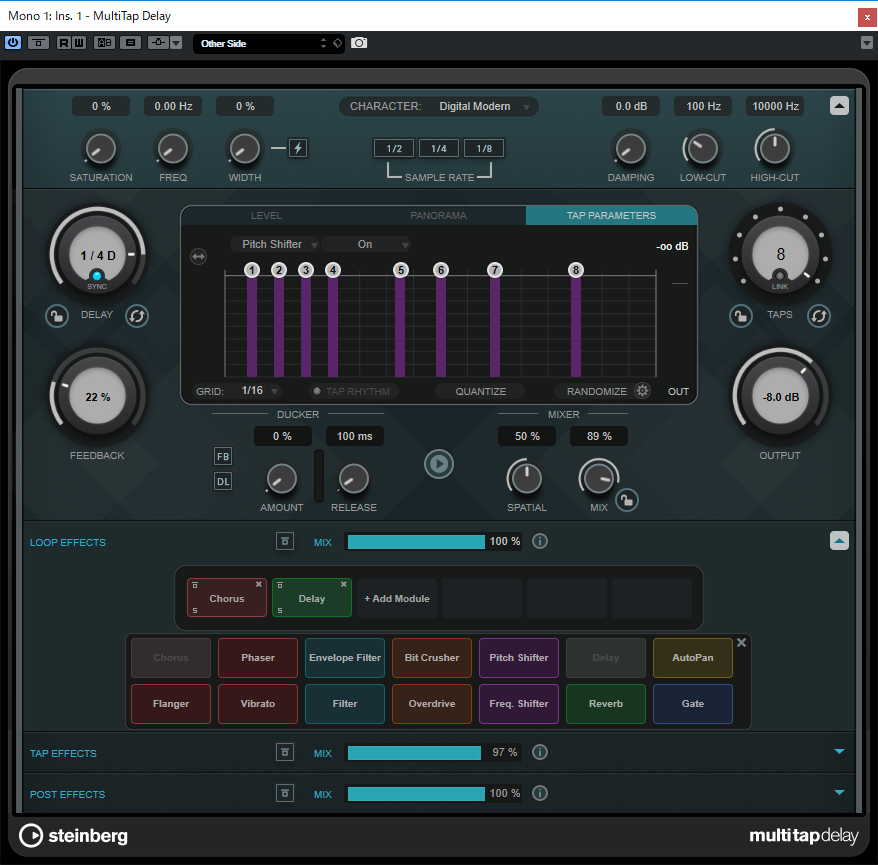Click the delay lock icon
Image resolution: width=878 pixels, height=865 pixels.
[57, 316]
